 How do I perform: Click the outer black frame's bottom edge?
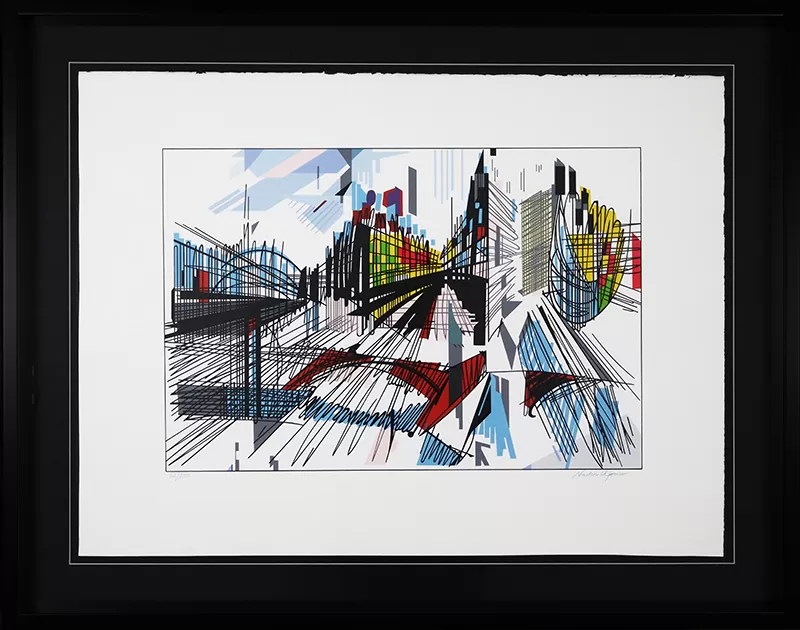(400, 619)
